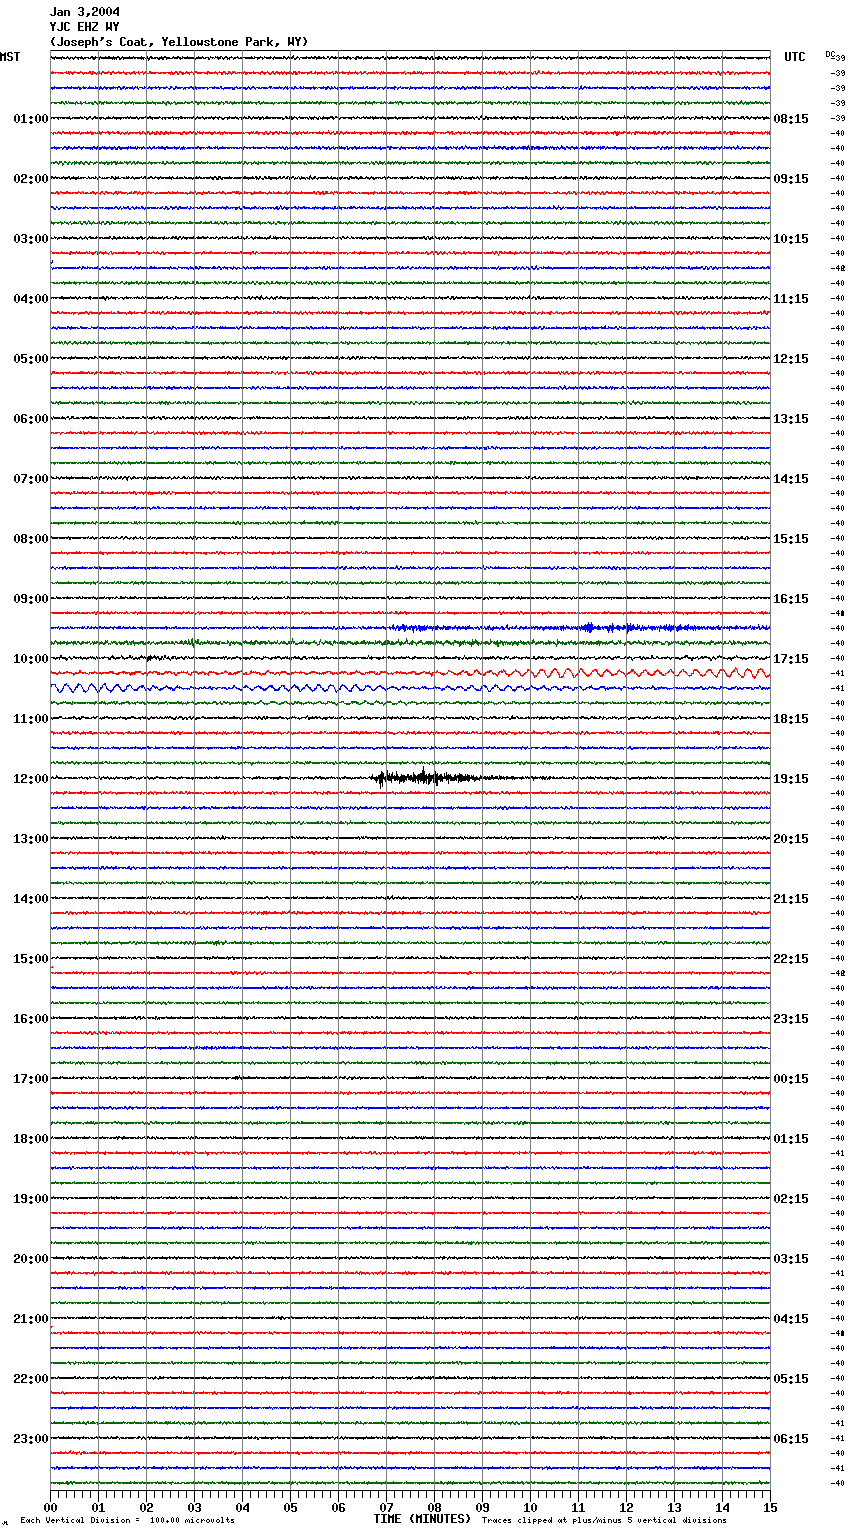
Task: Select the 23:00 MST time label
Action: [31, 1439]
